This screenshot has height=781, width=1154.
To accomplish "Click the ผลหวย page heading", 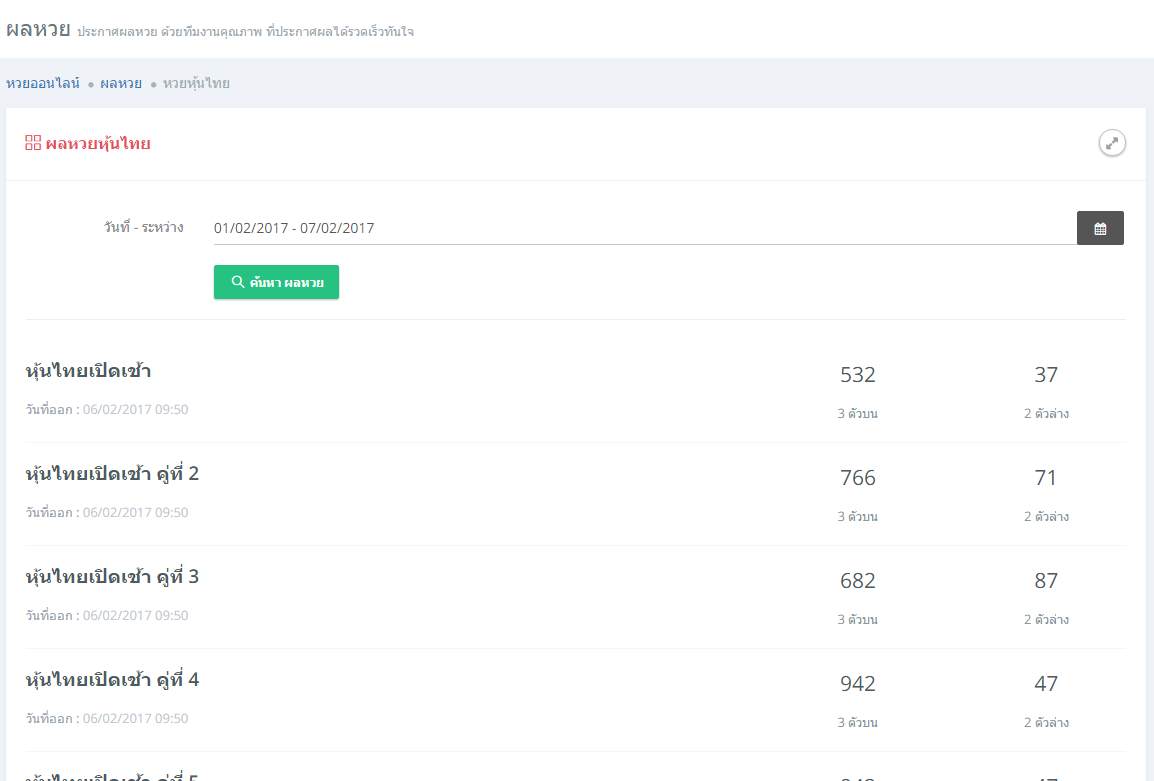I will tap(38, 30).
